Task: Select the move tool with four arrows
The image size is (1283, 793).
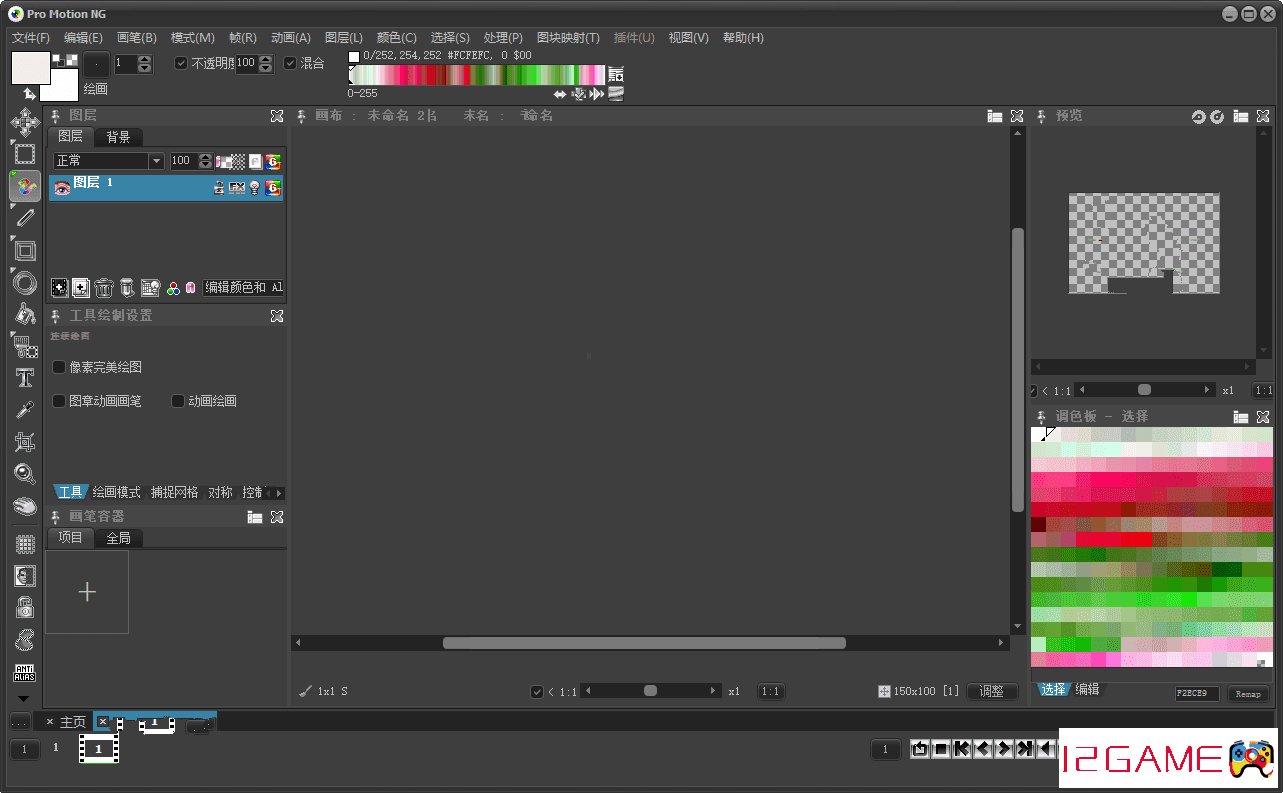Action: [25, 123]
